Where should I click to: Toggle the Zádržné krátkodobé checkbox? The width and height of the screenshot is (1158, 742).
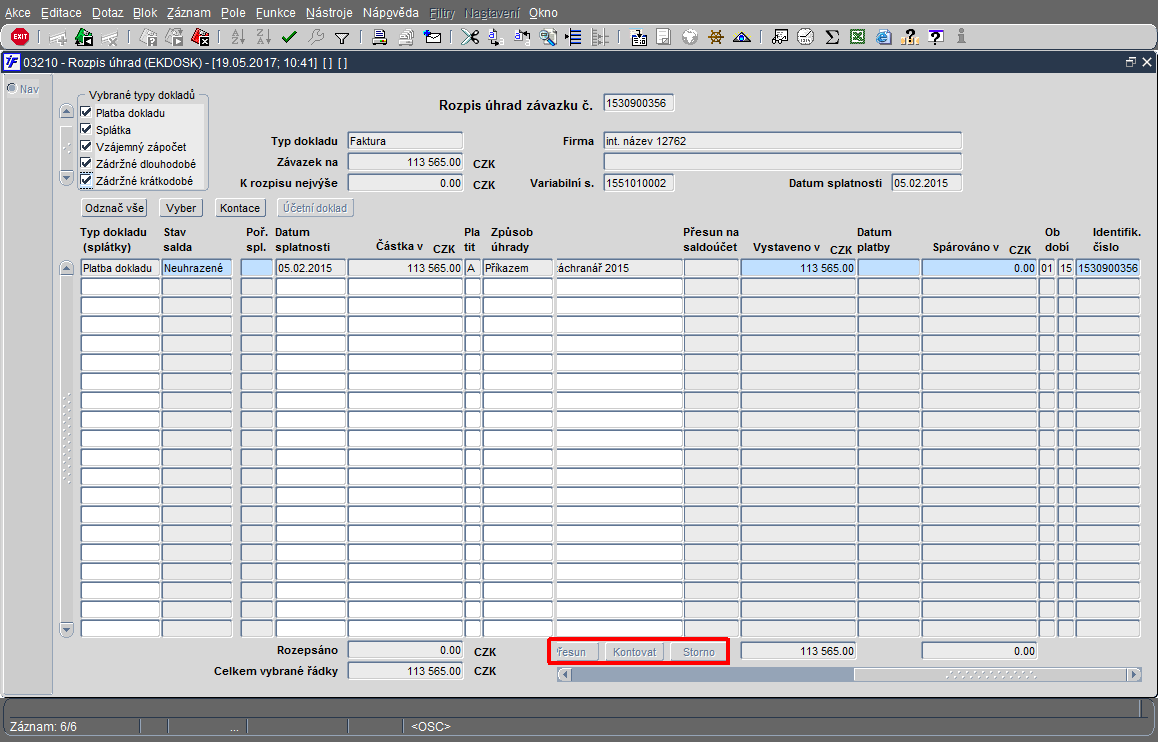(86, 180)
